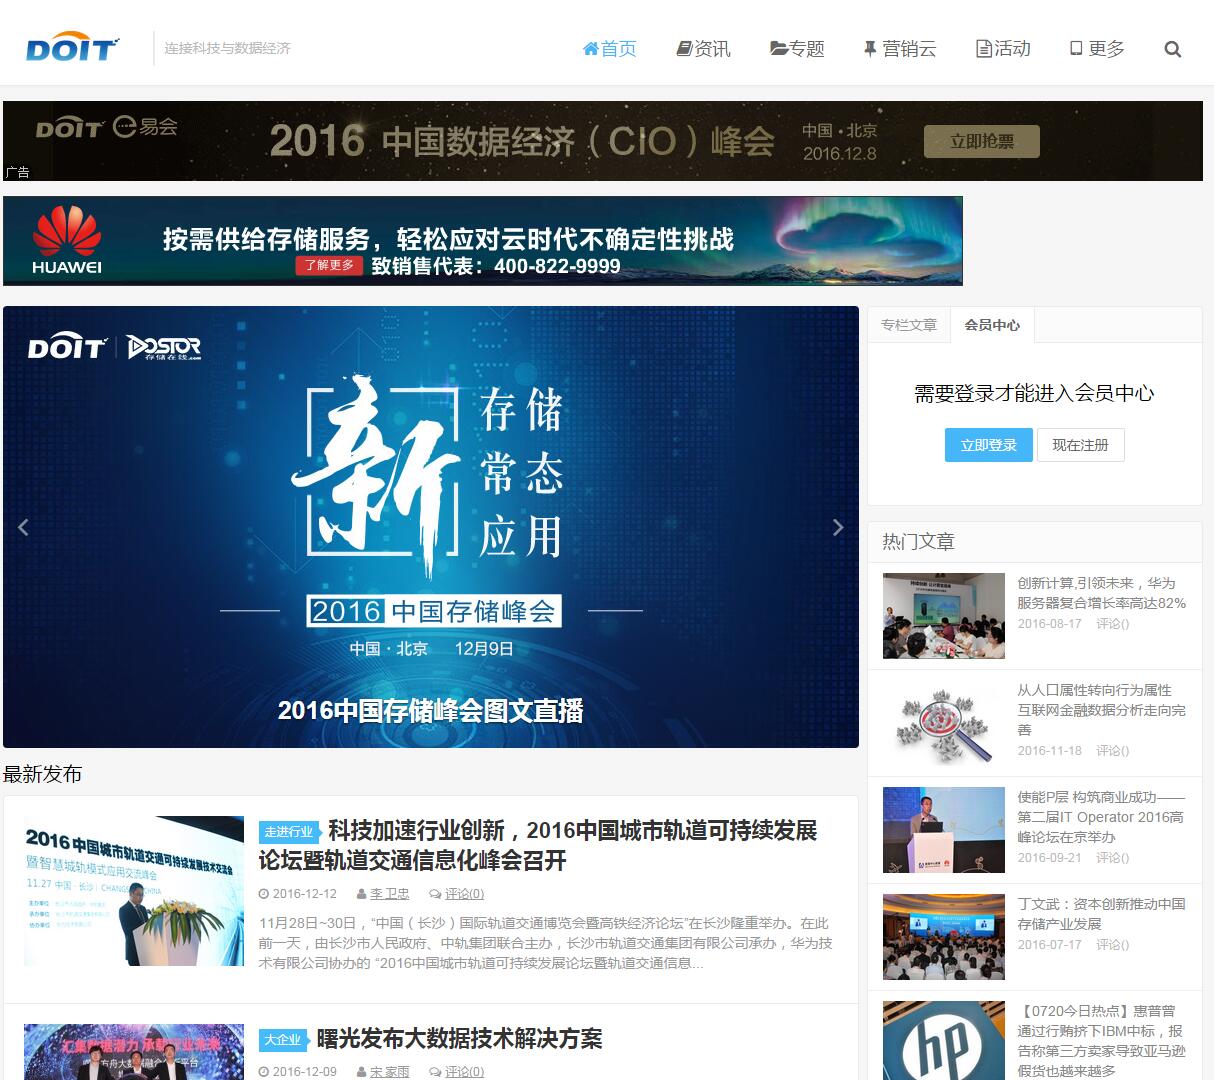
Task: Open article 丁文武:资本创新推动中国存储产业发展
Action: (x=1102, y=914)
